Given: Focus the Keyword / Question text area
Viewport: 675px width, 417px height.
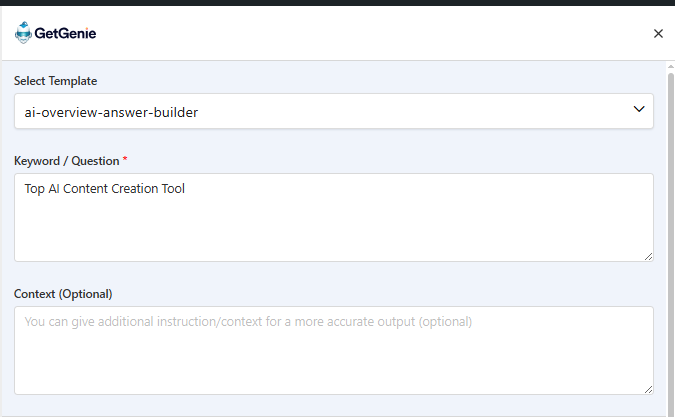Looking at the screenshot, I should 333,225.
